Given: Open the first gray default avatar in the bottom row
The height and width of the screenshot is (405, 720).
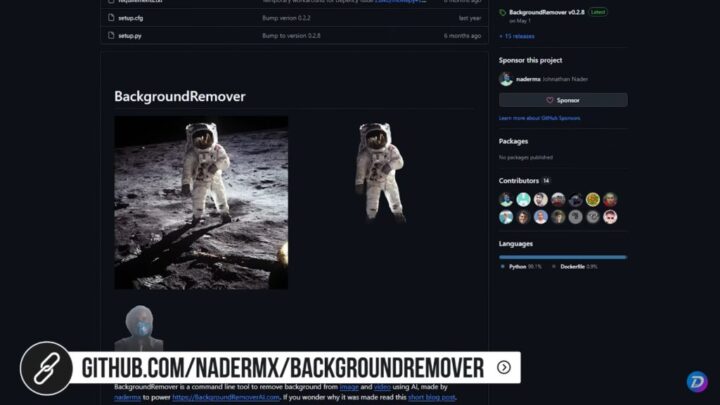Looking at the screenshot, I should 575,217.
